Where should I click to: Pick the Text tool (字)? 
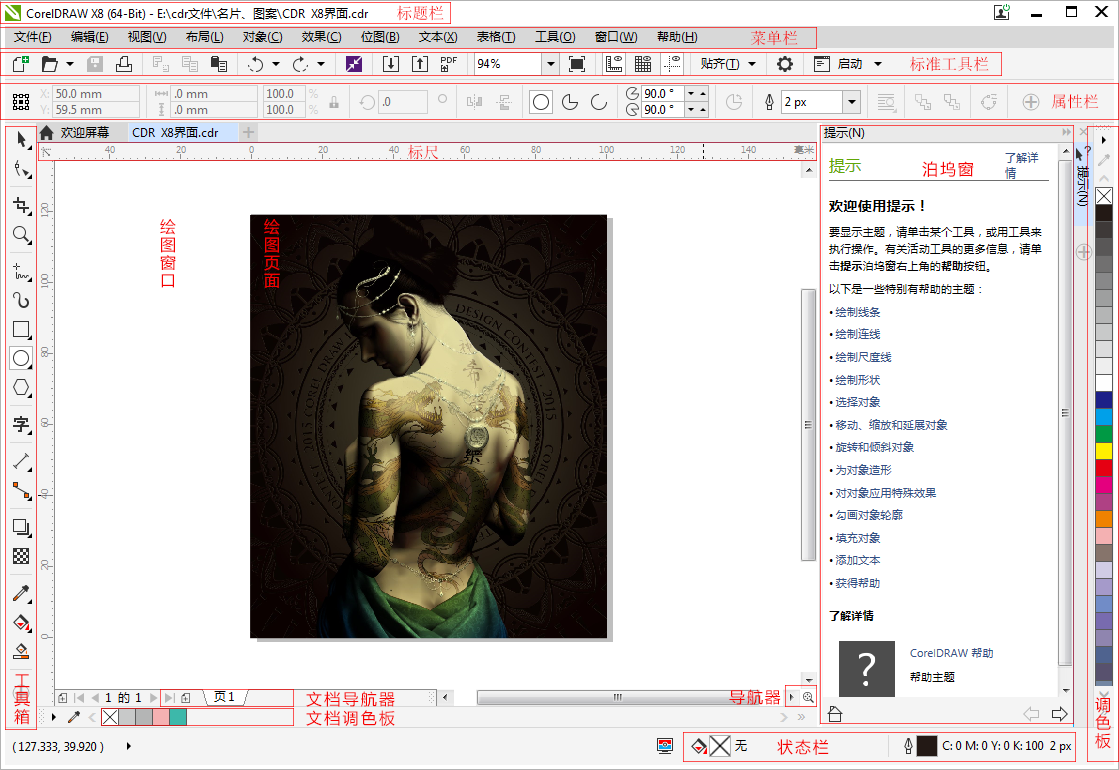[21, 425]
